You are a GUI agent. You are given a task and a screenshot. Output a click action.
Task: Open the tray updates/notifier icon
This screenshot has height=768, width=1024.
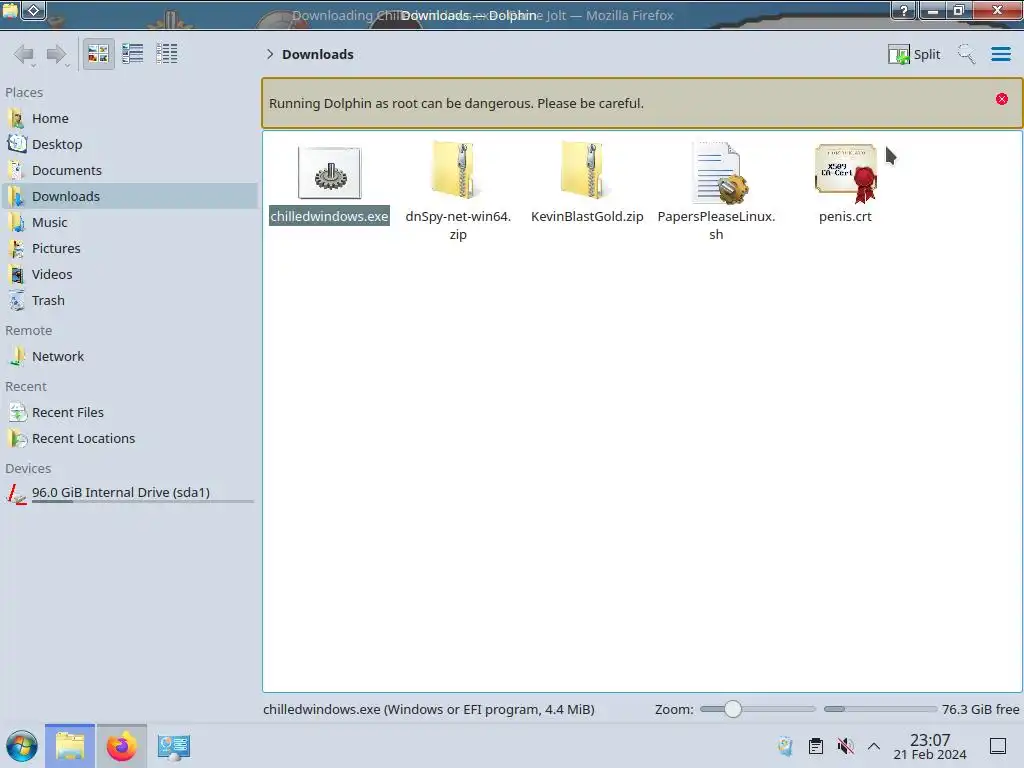coord(785,746)
